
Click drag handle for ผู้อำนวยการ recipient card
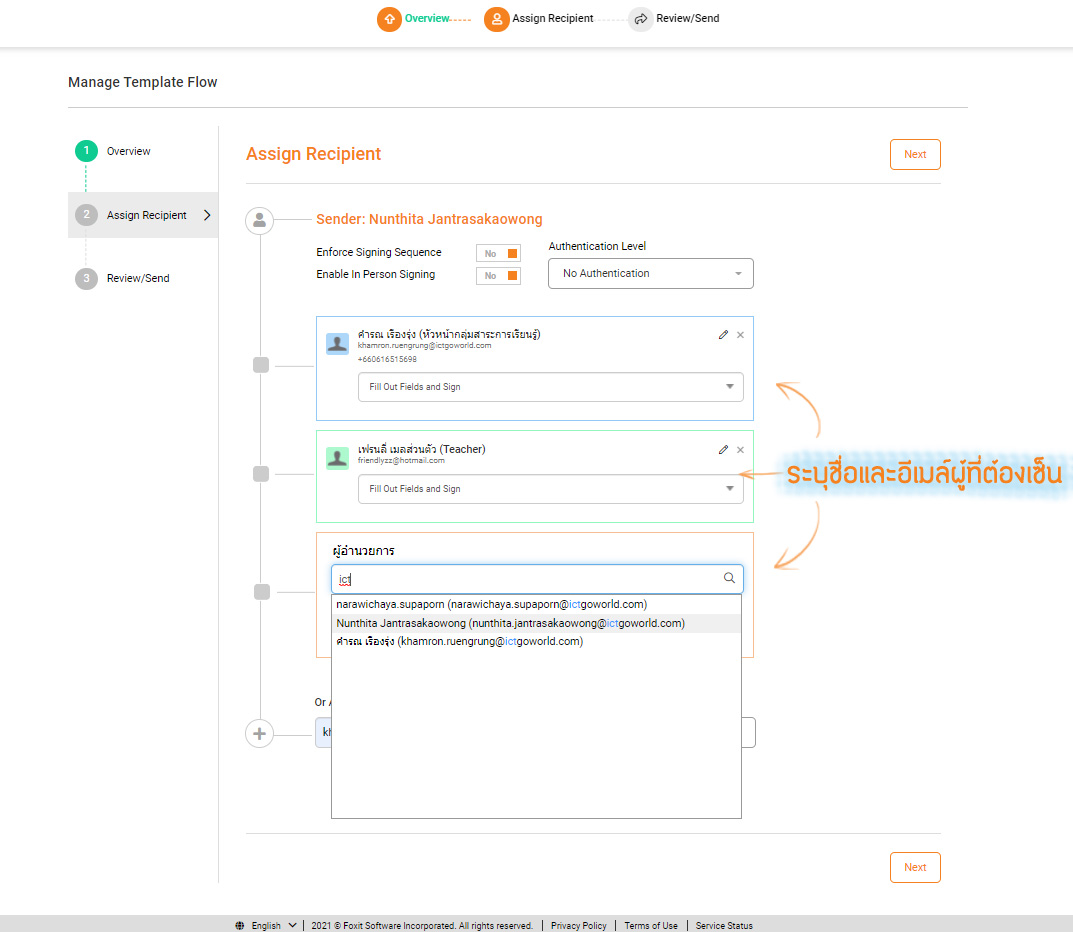[261, 592]
